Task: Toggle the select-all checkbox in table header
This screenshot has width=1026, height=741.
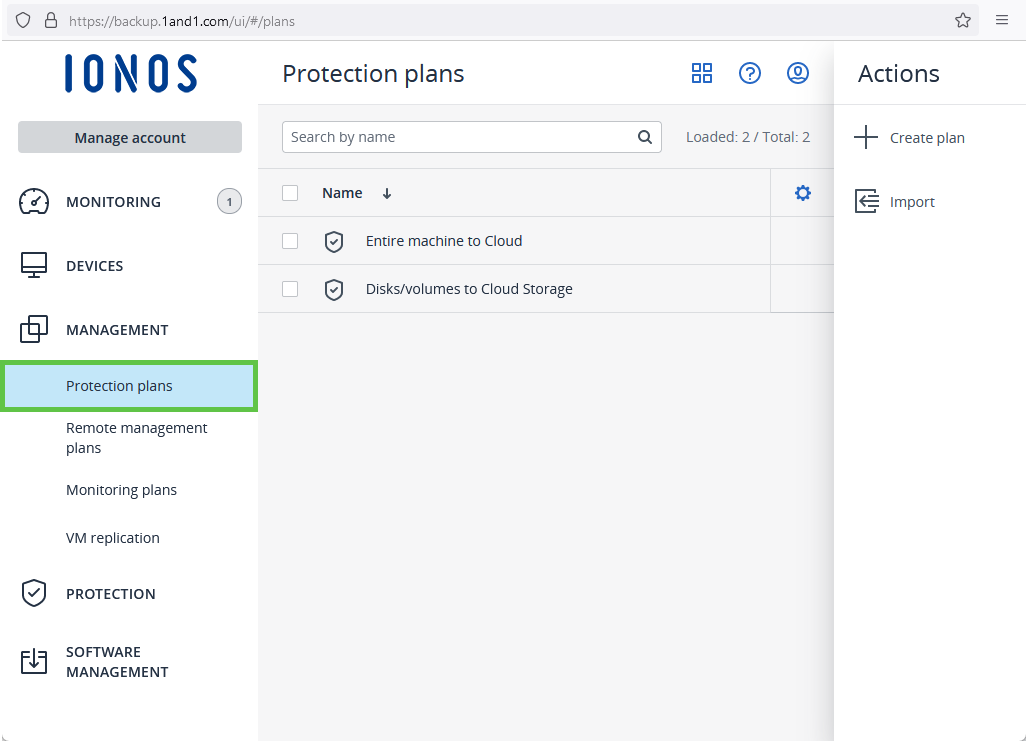Action: [290, 193]
